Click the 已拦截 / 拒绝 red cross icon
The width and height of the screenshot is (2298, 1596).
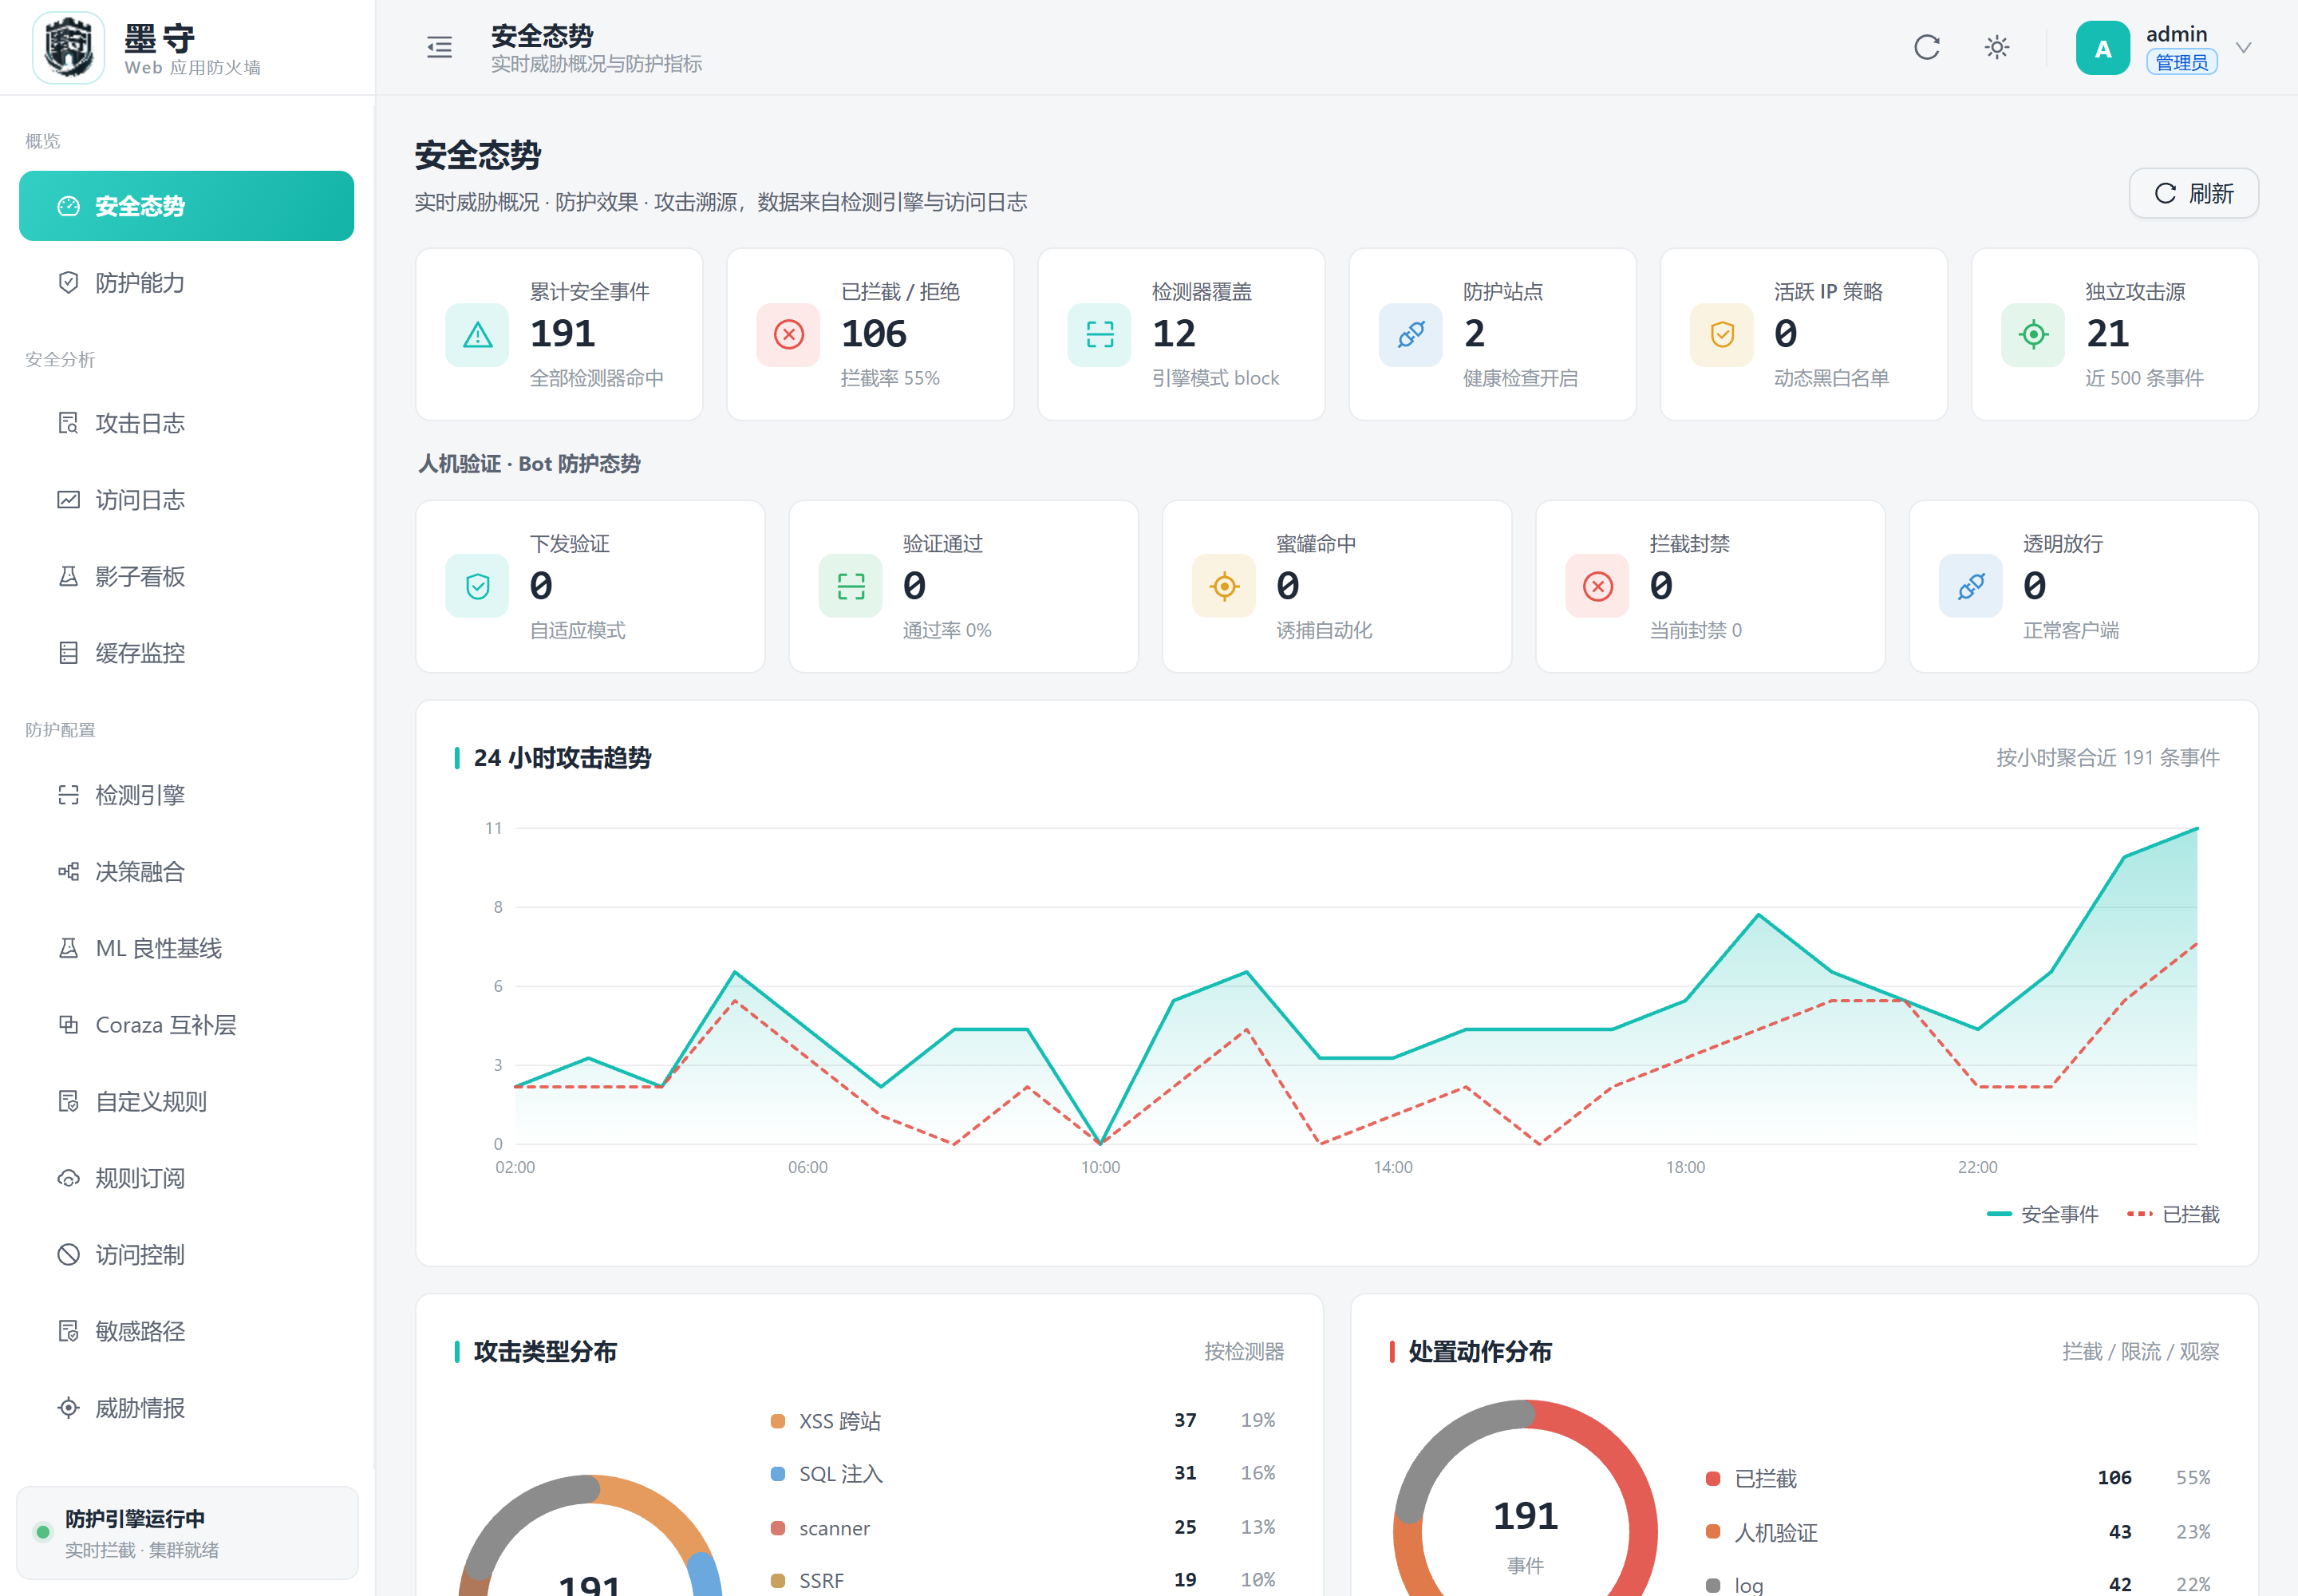click(788, 335)
